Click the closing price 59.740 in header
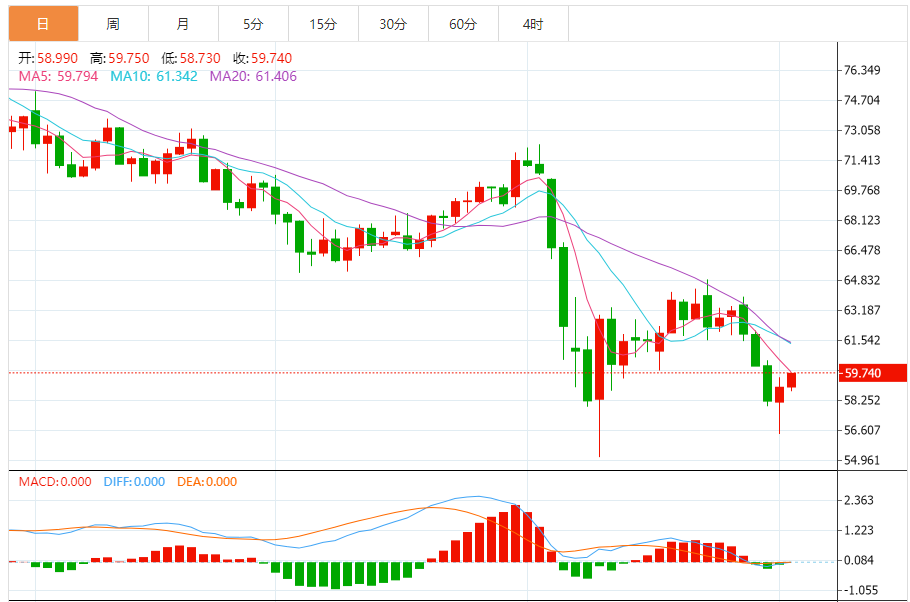 (x=272, y=58)
